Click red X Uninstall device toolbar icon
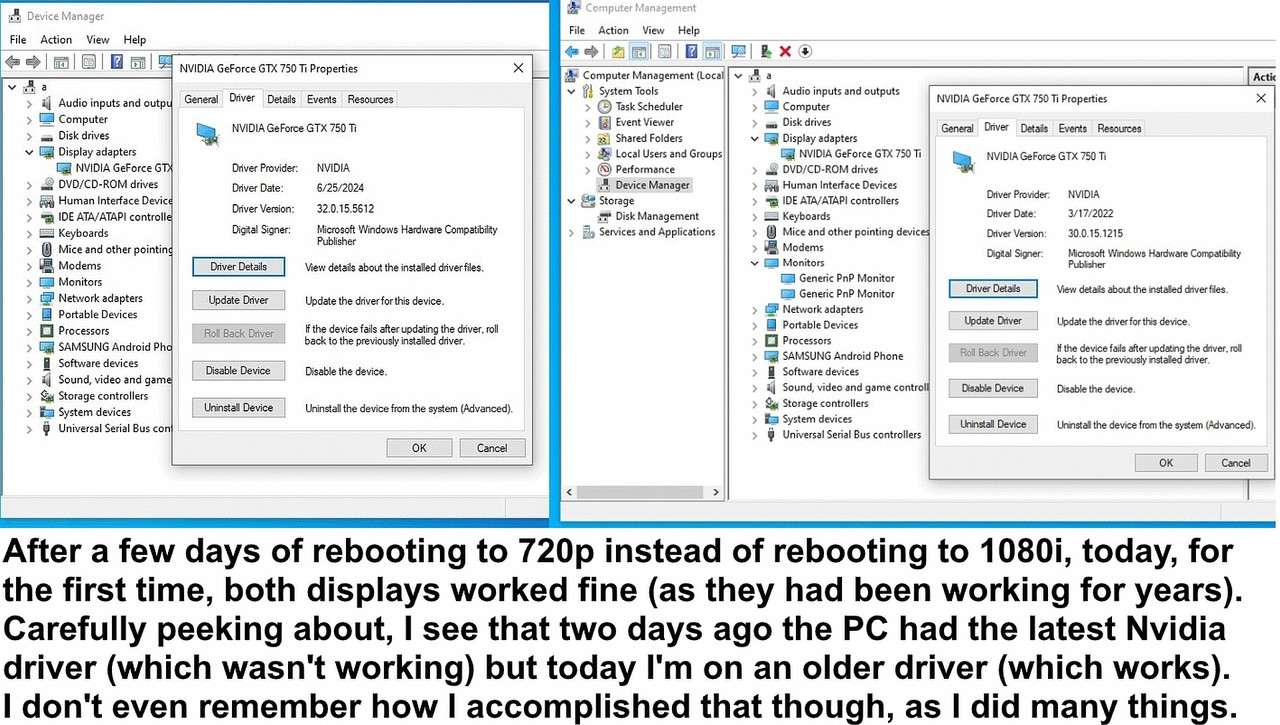Screen dimensions: 1280x725 (785, 51)
